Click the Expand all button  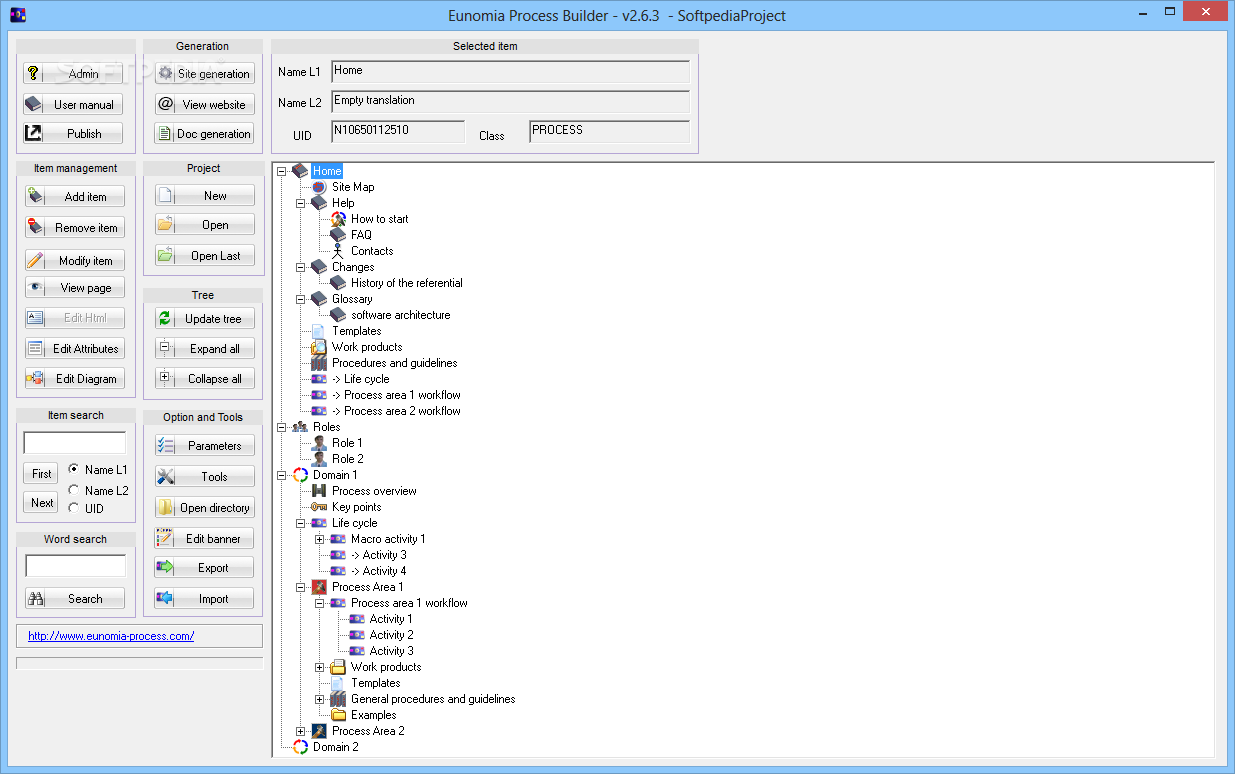pos(204,348)
